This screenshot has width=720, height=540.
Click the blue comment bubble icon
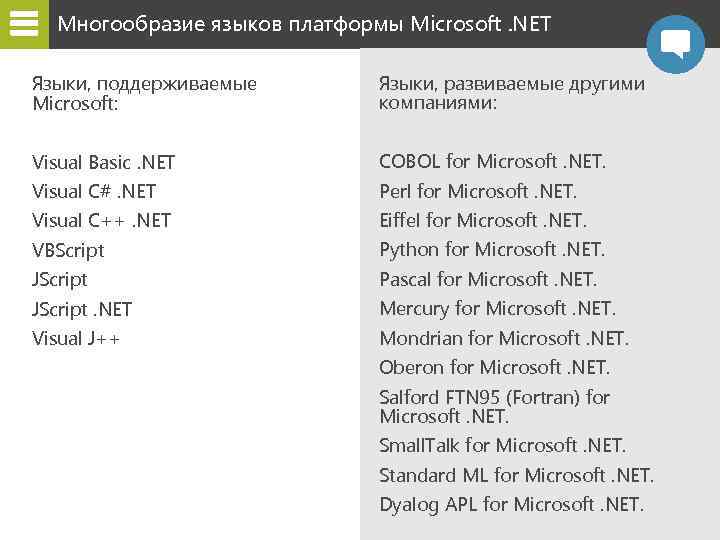[x=676, y=44]
